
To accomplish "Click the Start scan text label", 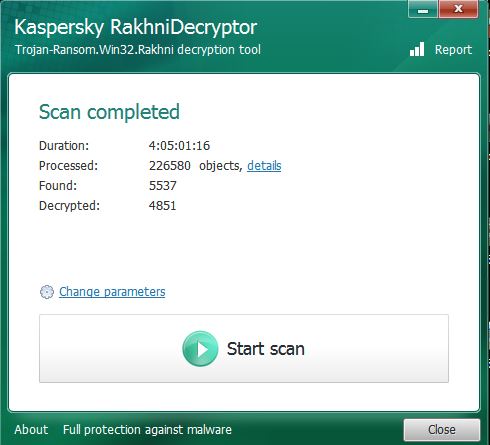I will (266, 349).
